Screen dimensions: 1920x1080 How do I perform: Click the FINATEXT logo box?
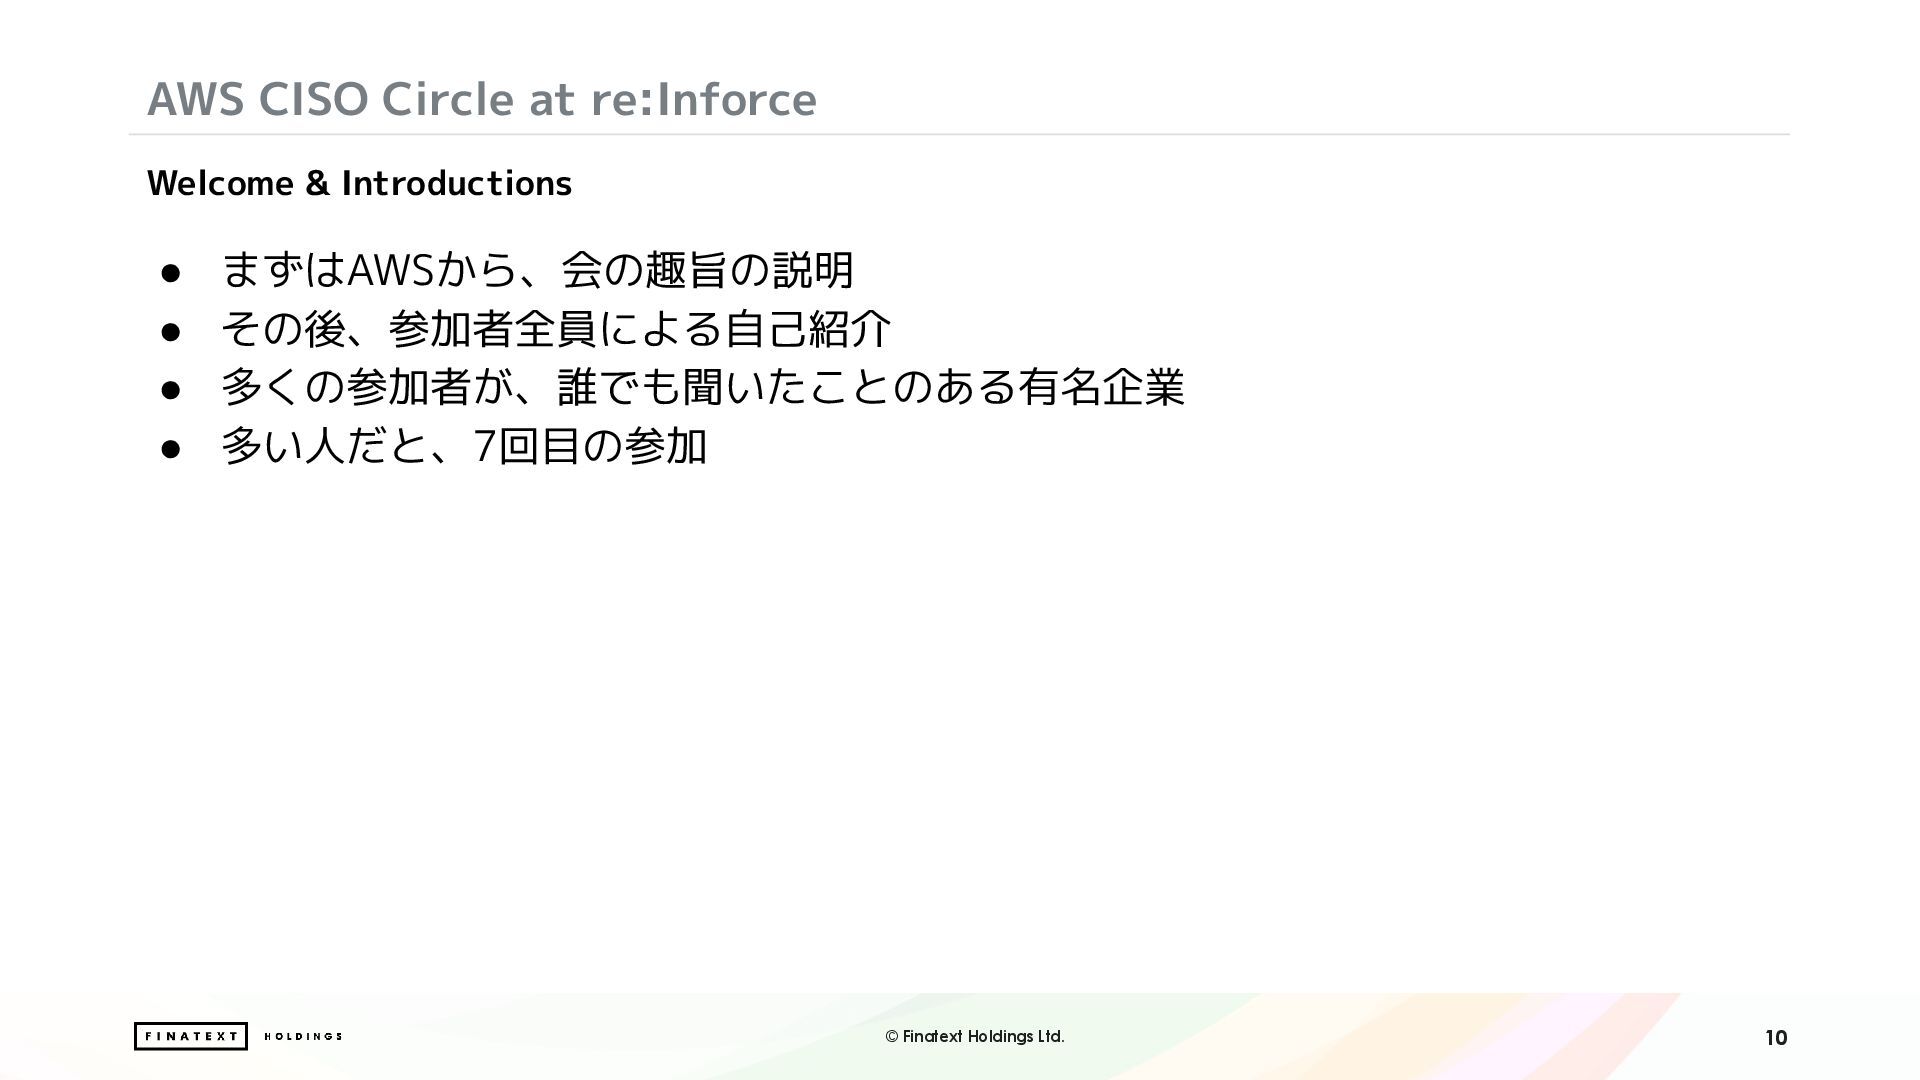pos(190,1036)
